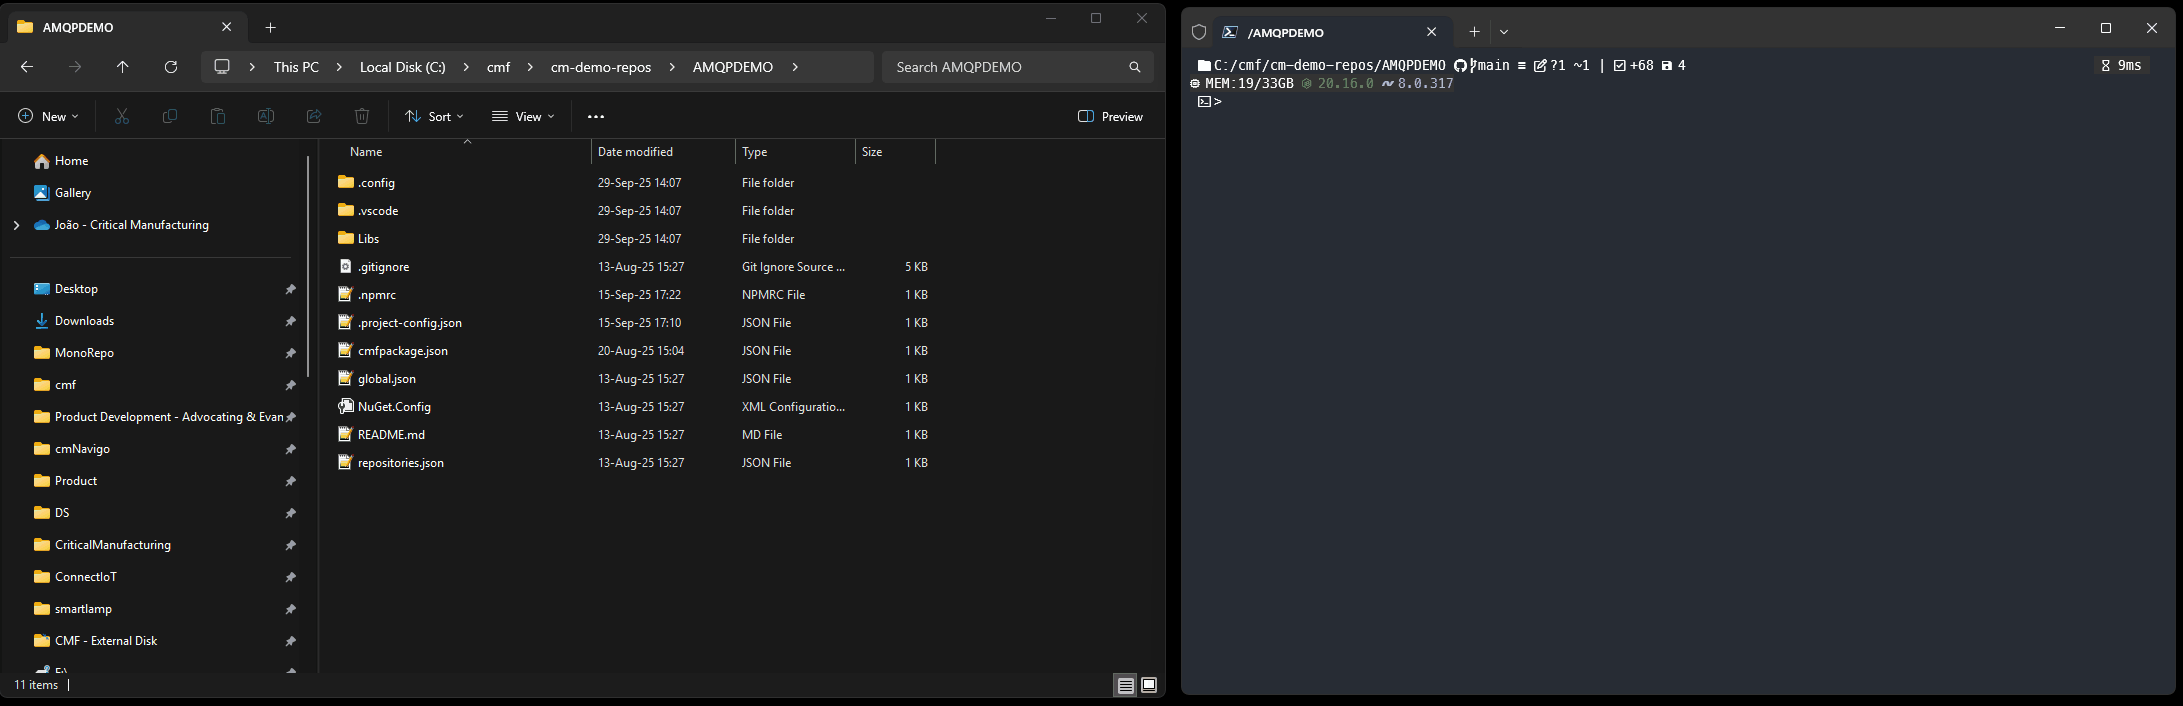This screenshot has width=2183, height=706.
Task: Click the Share icon in toolbar
Action: coord(314,117)
